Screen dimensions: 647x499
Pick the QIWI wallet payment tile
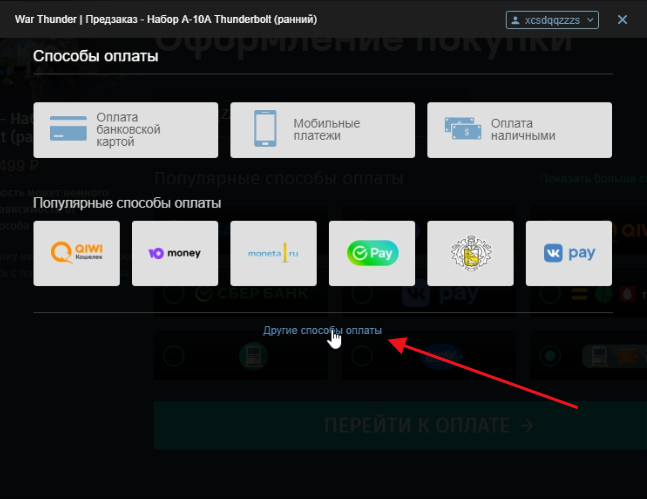tap(77, 253)
